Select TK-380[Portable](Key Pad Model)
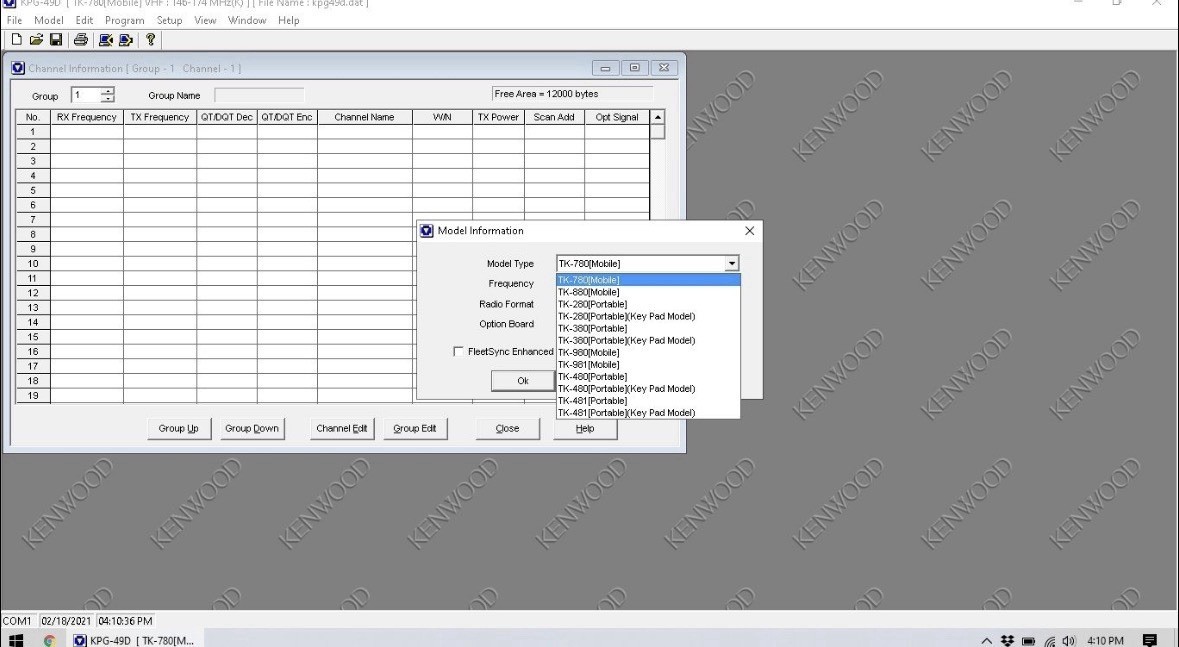The height and width of the screenshot is (647, 1179). (648, 340)
